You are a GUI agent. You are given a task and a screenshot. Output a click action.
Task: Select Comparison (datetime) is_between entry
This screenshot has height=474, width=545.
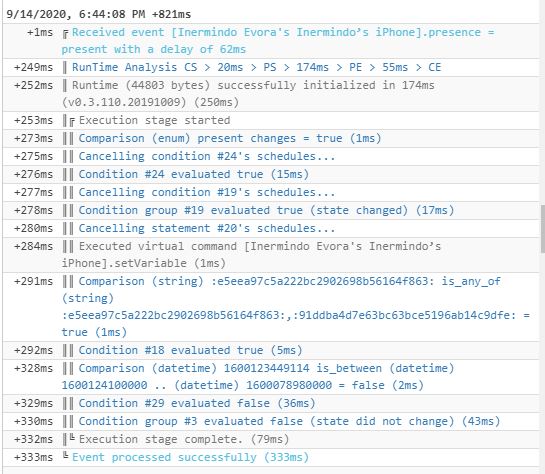click(258, 376)
